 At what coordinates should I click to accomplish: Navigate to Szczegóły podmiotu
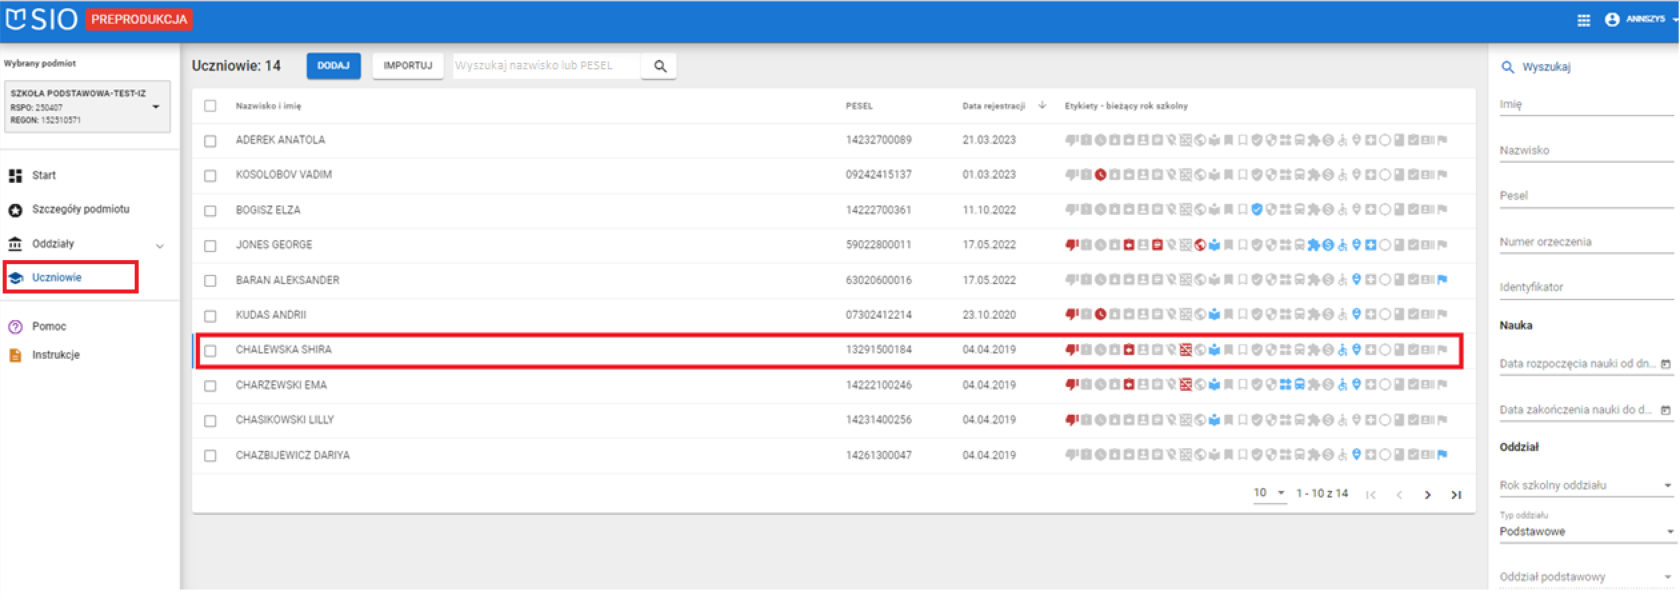tap(80, 210)
